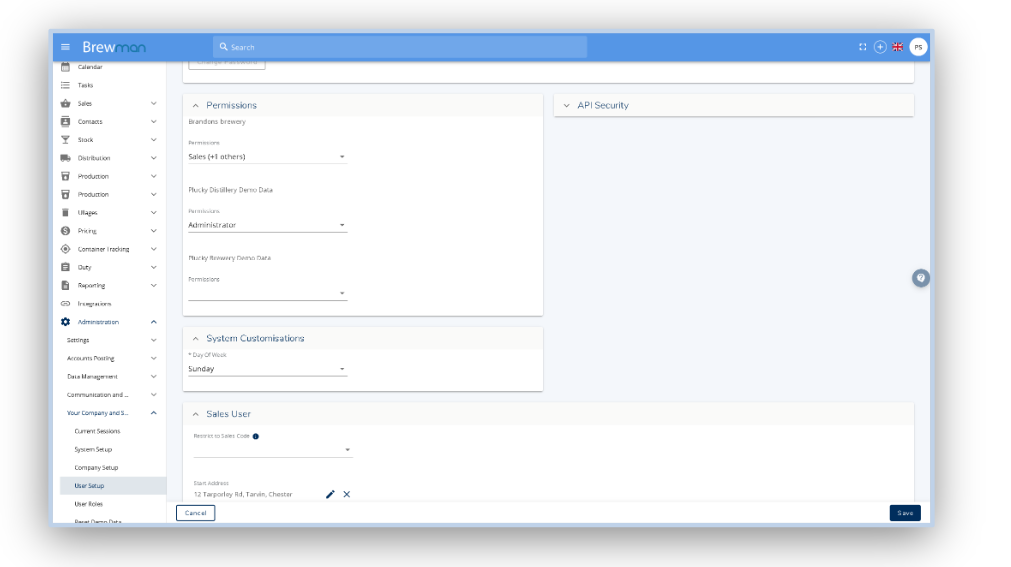This screenshot has height=567, width=1011.
Task: Click the floating help question mark icon
Action: 921,278
